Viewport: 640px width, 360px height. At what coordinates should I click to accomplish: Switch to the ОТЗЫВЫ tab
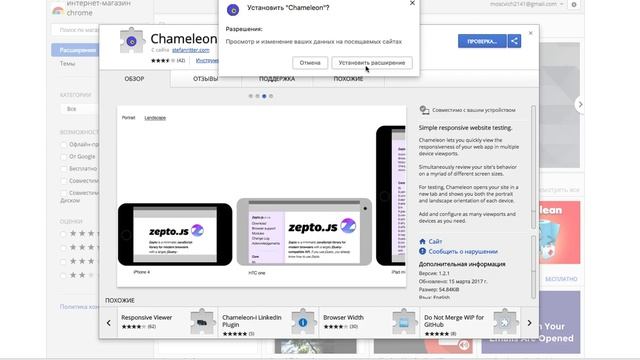[205, 79]
